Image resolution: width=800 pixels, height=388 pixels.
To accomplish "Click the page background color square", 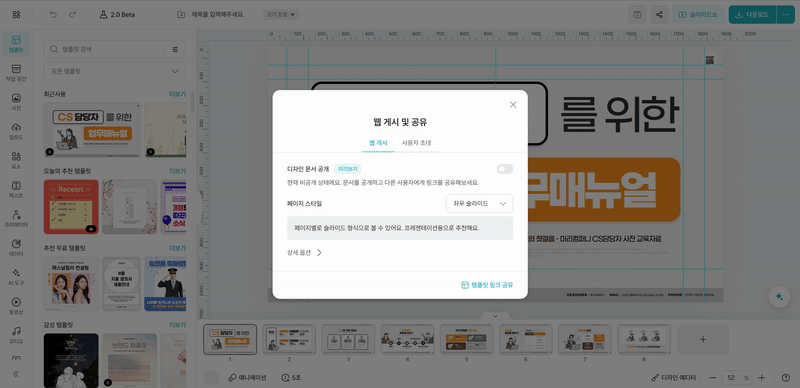I will pos(211,377).
